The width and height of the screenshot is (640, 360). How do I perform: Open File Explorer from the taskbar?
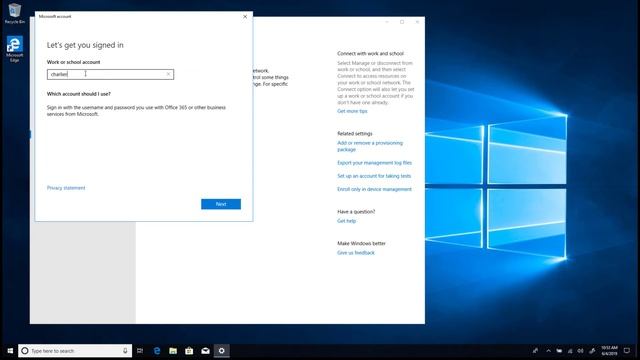173,351
